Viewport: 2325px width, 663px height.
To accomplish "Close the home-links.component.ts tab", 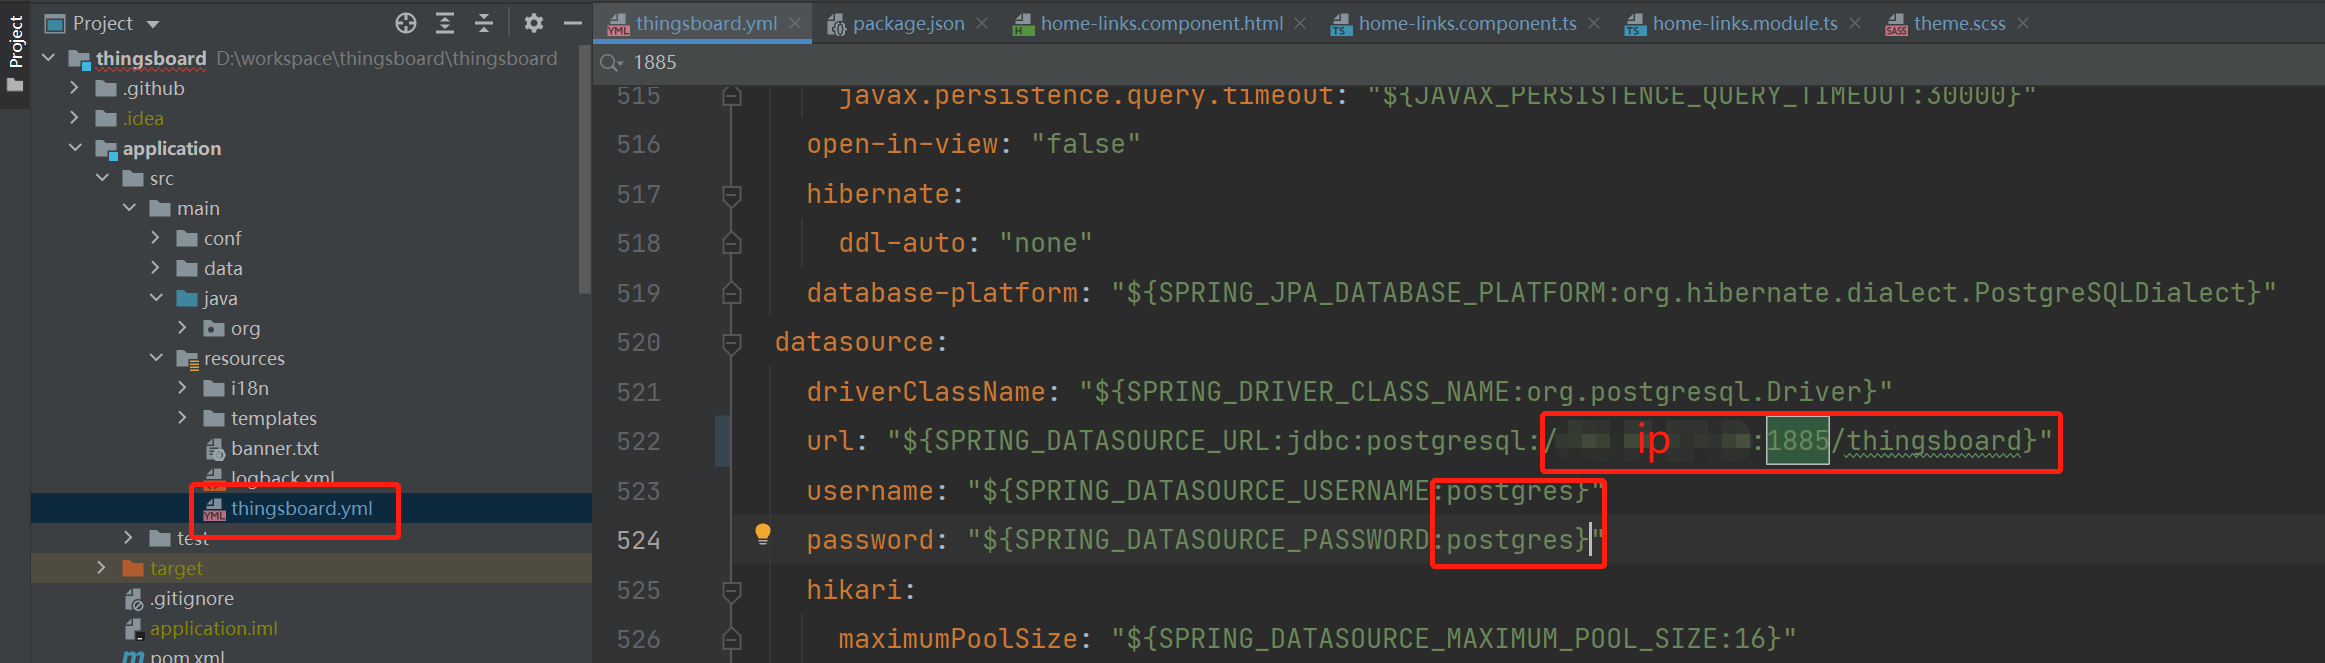I will (x=1594, y=23).
